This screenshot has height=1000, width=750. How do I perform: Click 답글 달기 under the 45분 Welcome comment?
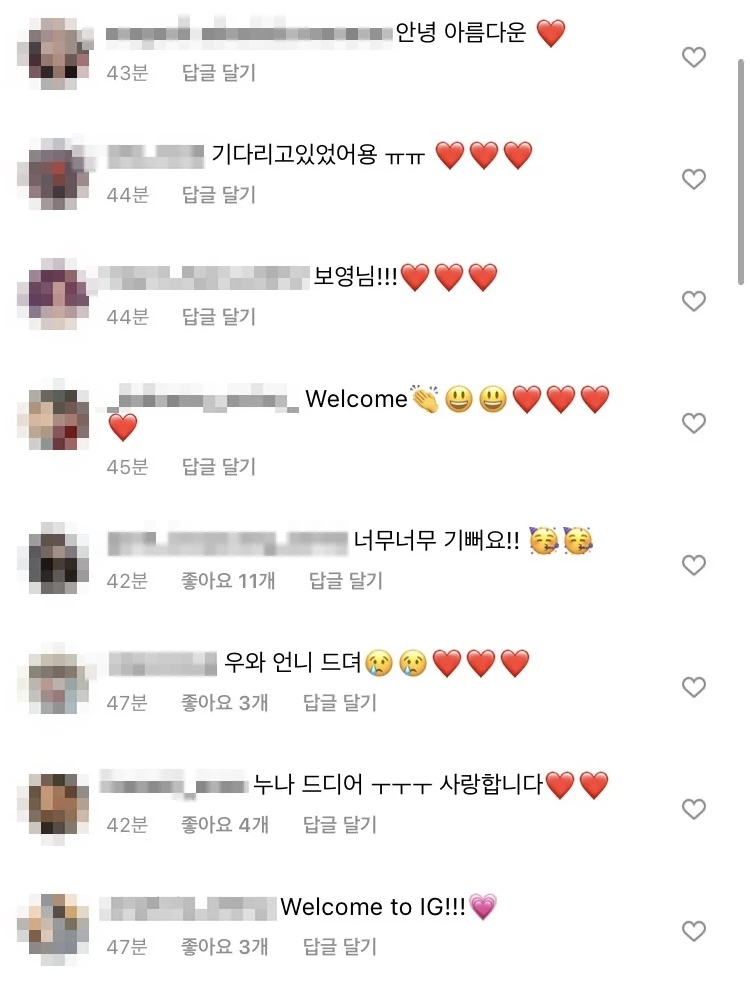click(219, 467)
